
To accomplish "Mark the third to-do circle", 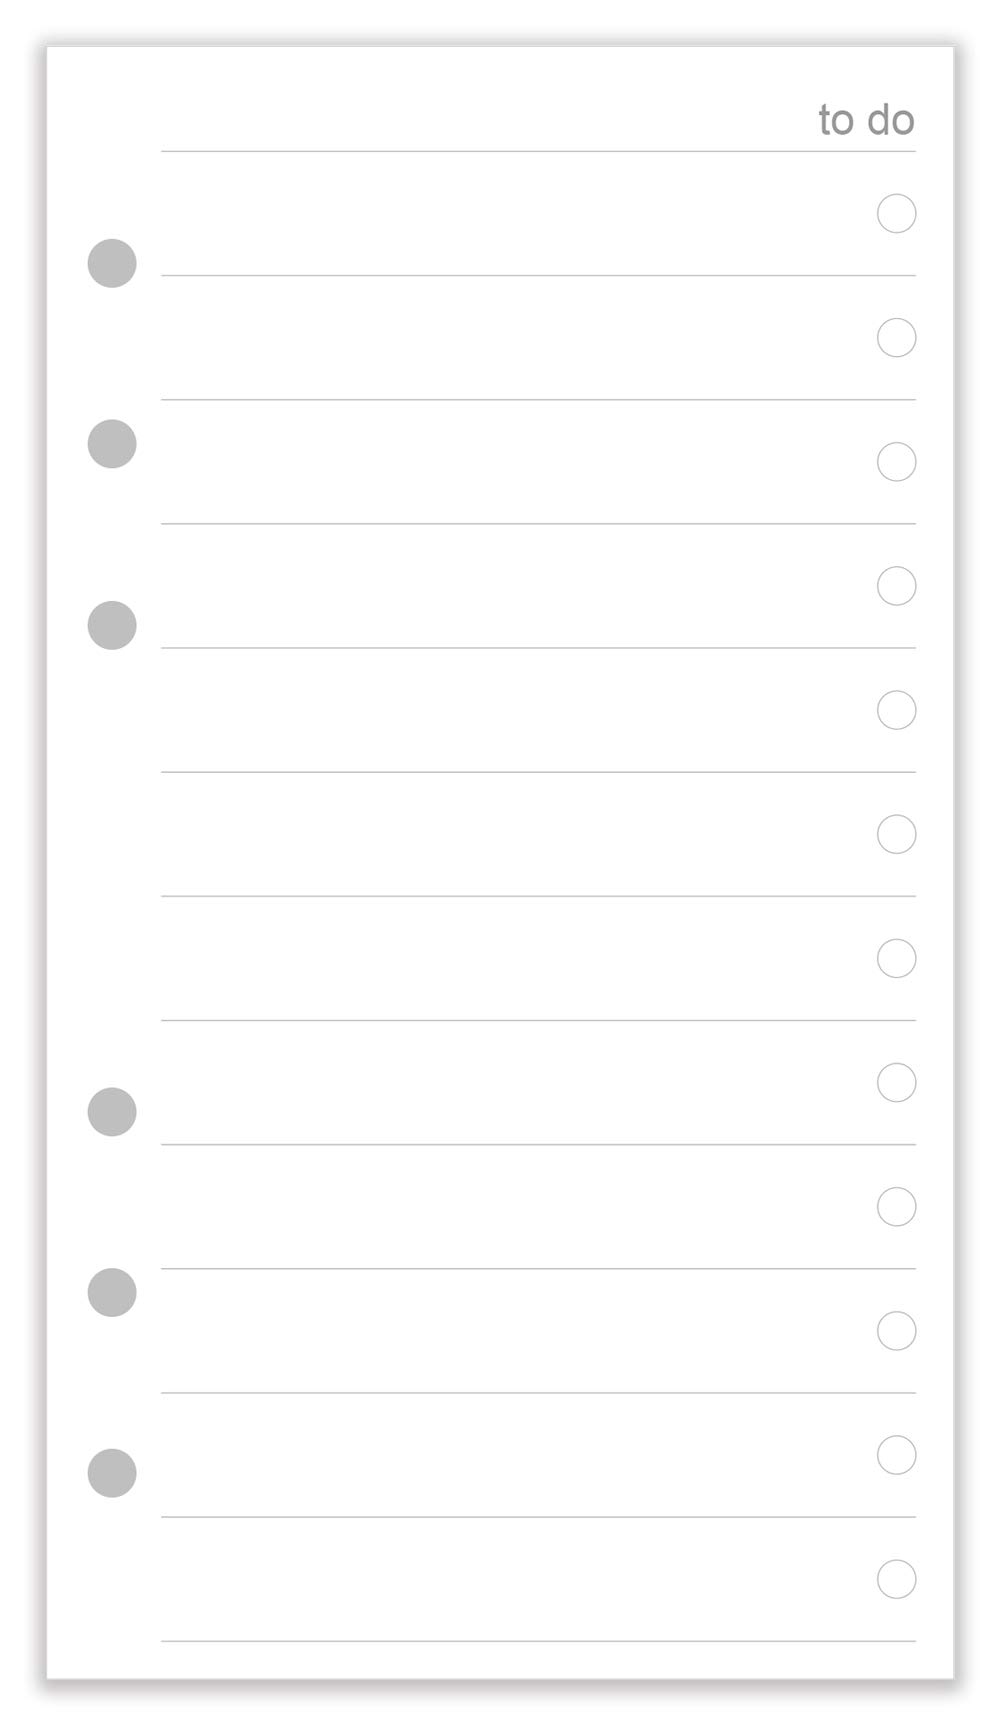I will click(896, 462).
